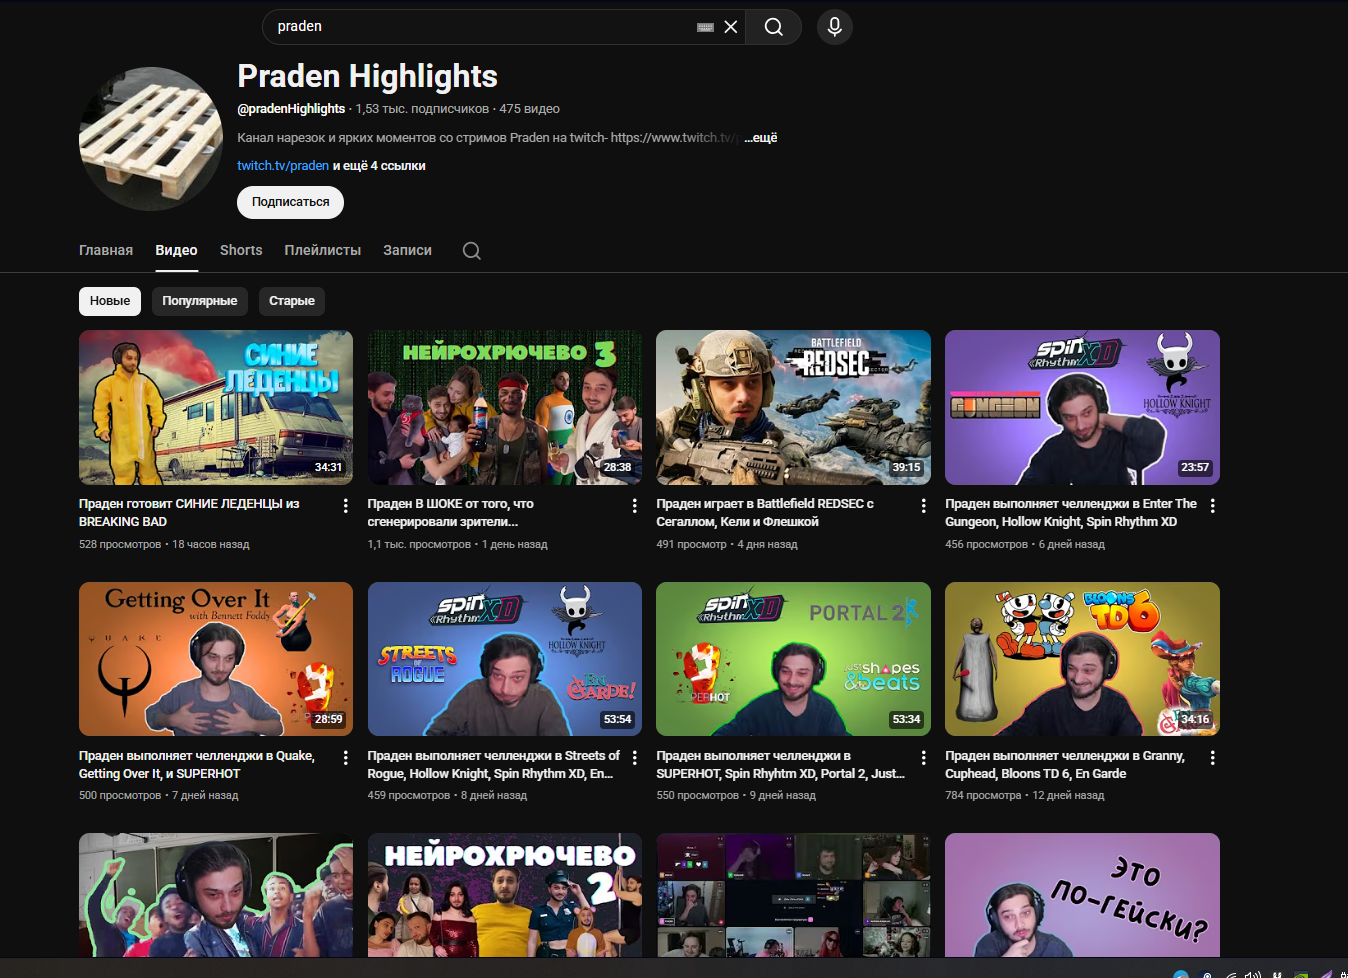Click the Подписаться button
The image size is (1348, 978).
[x=290, y=202]
